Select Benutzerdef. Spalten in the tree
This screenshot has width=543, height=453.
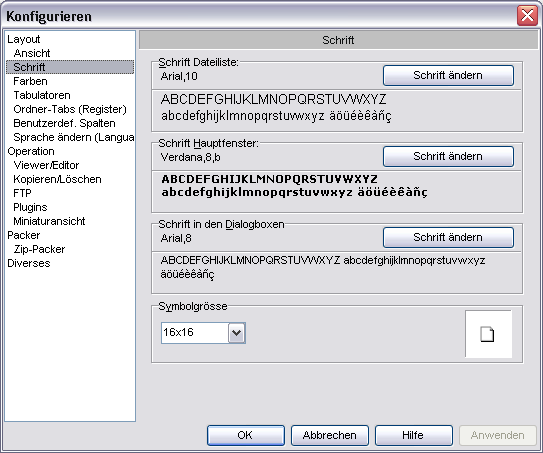tap(64, 123)
